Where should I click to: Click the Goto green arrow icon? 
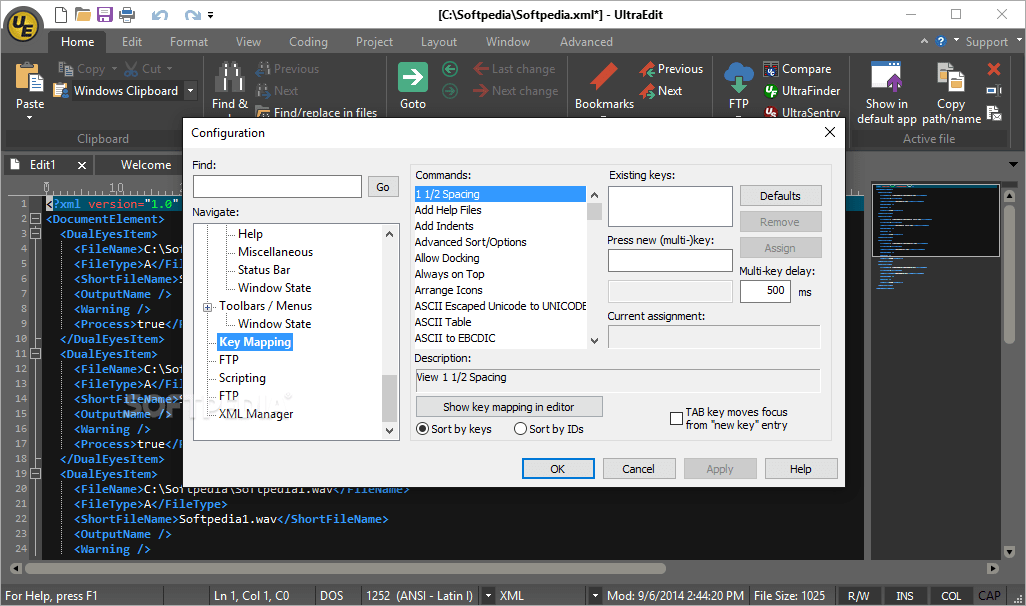[413, 77]
